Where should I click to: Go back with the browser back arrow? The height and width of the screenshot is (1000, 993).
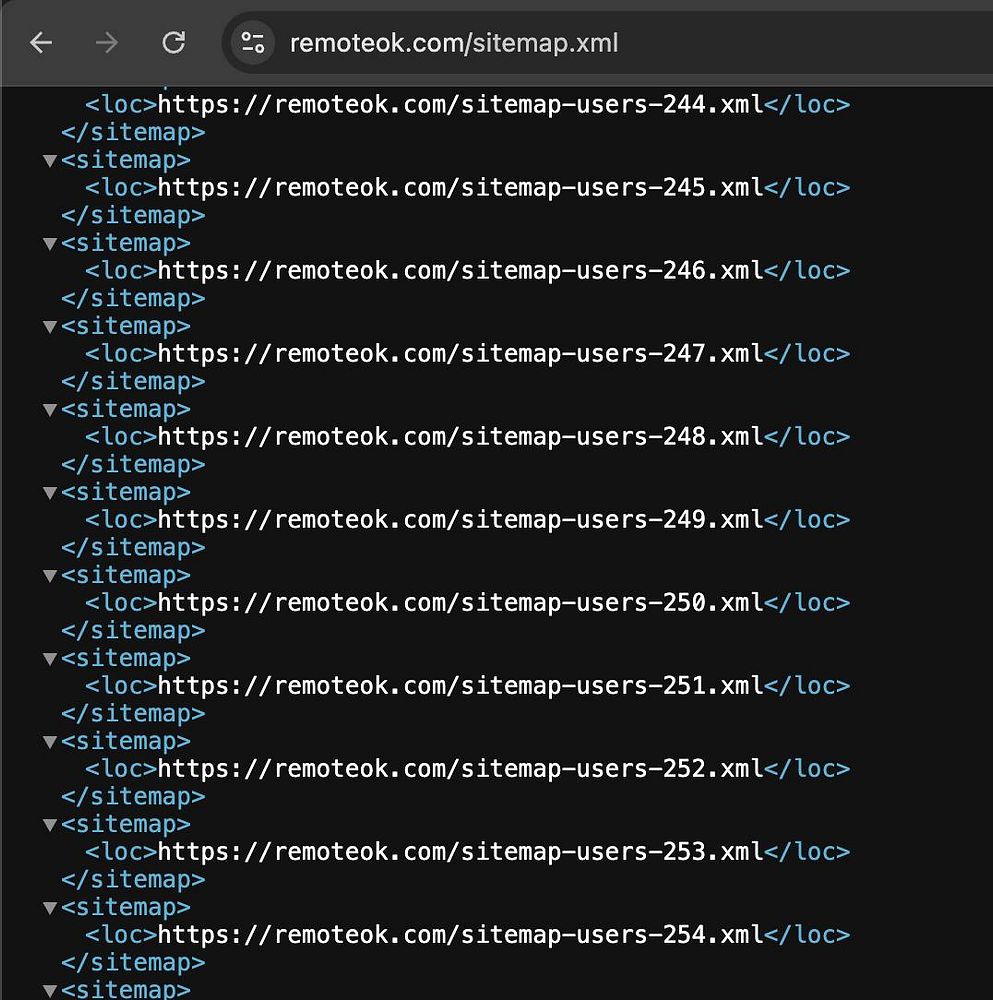coord(41,43)
